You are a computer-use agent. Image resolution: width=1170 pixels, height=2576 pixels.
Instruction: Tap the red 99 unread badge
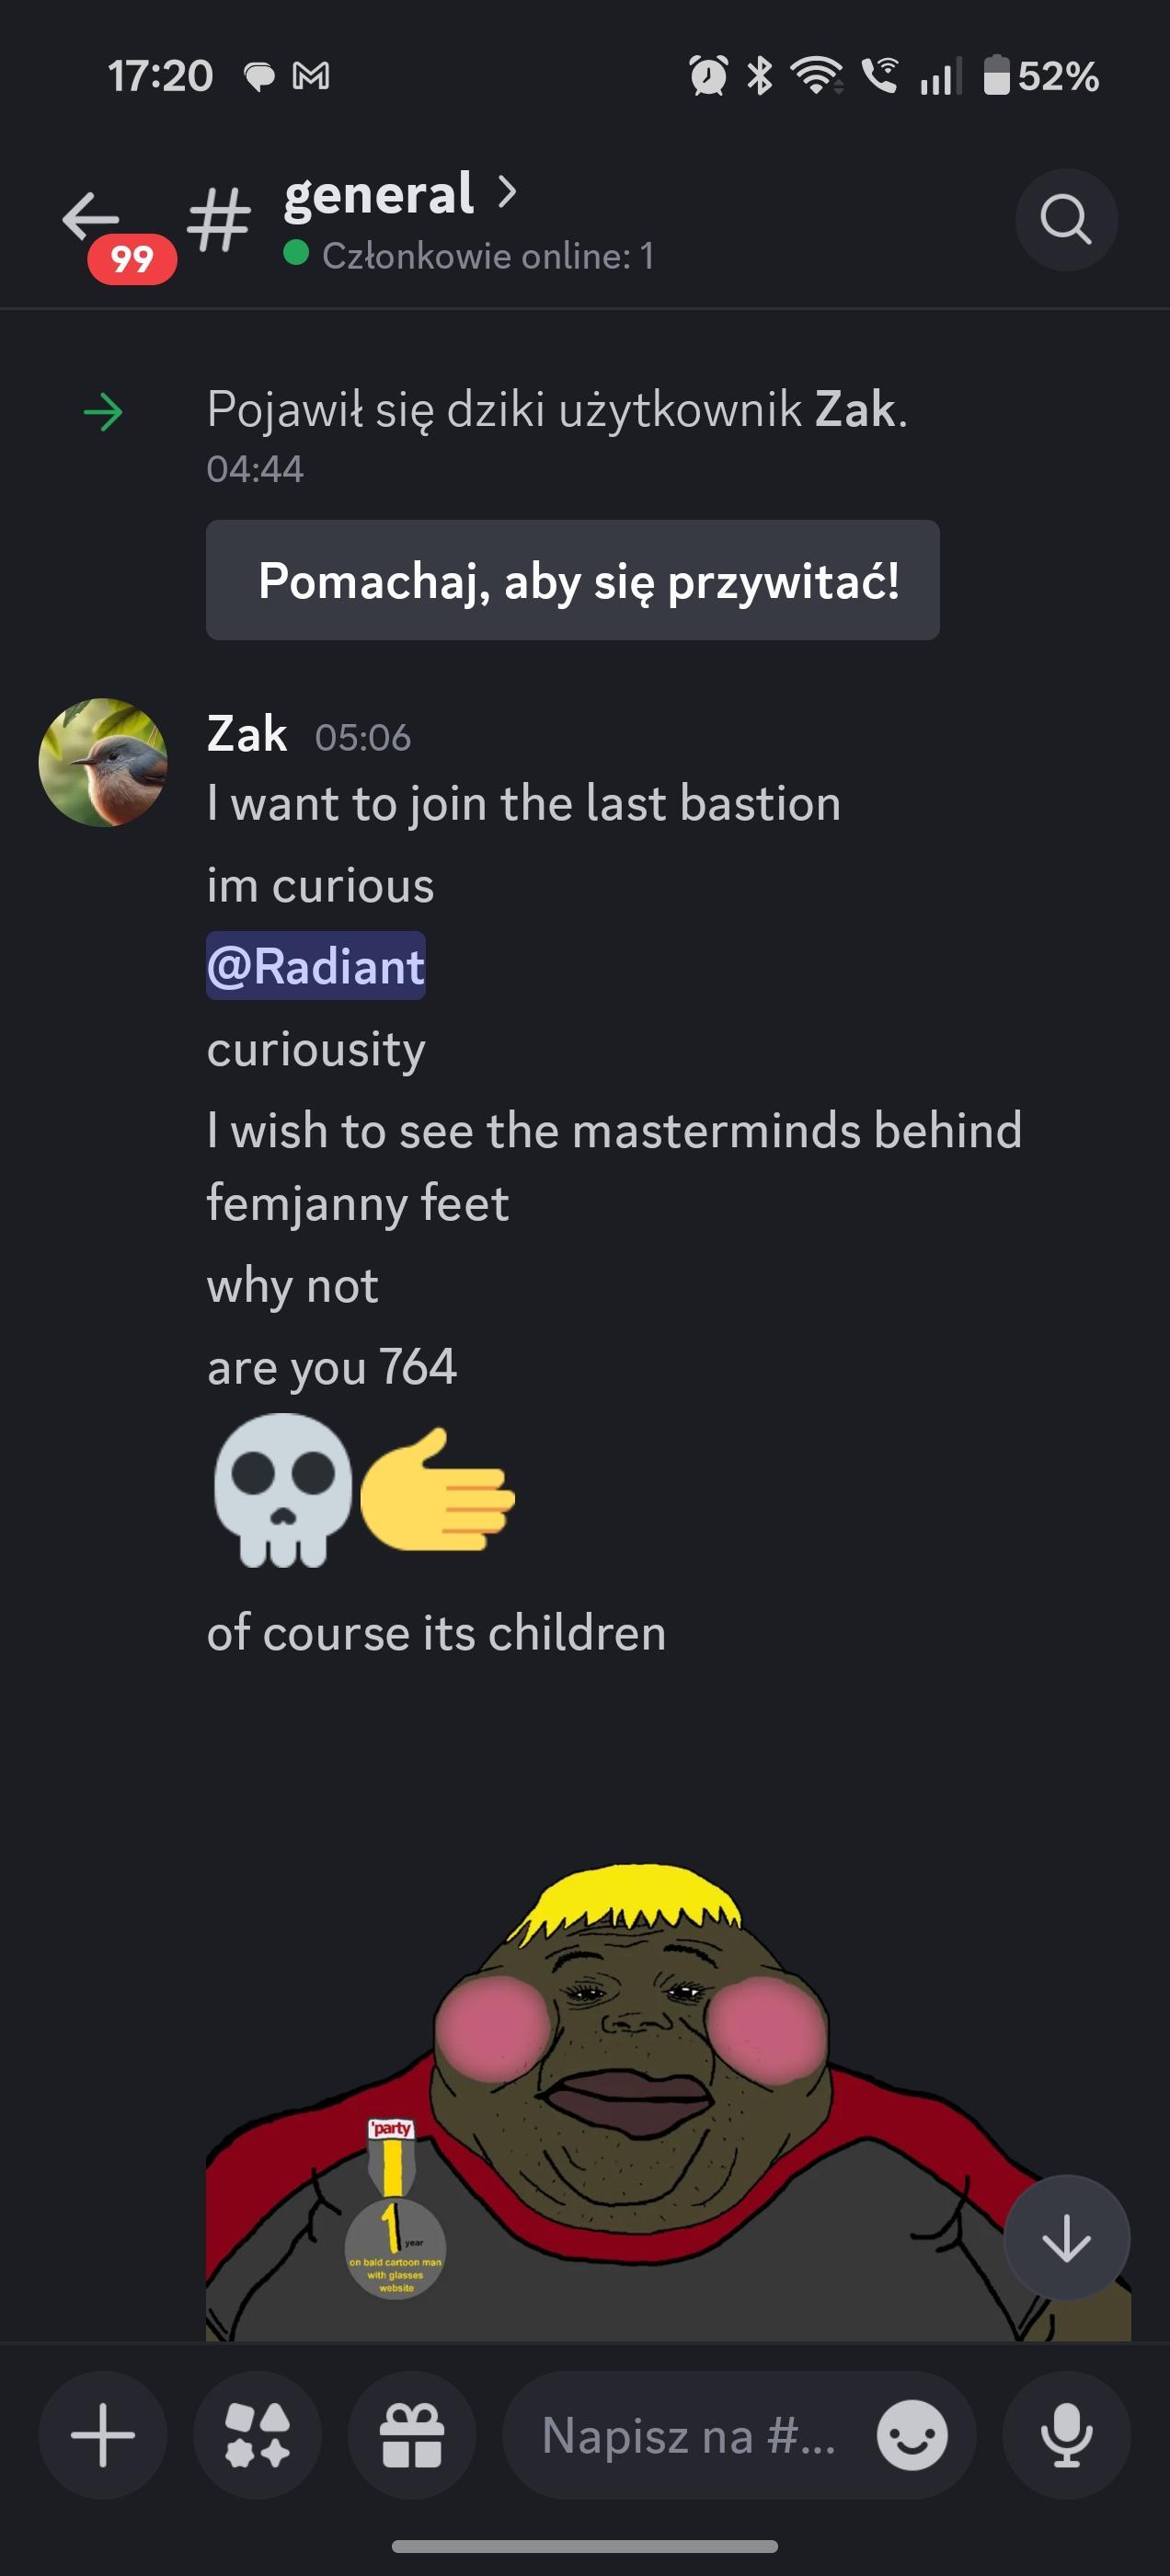point(132,260)
